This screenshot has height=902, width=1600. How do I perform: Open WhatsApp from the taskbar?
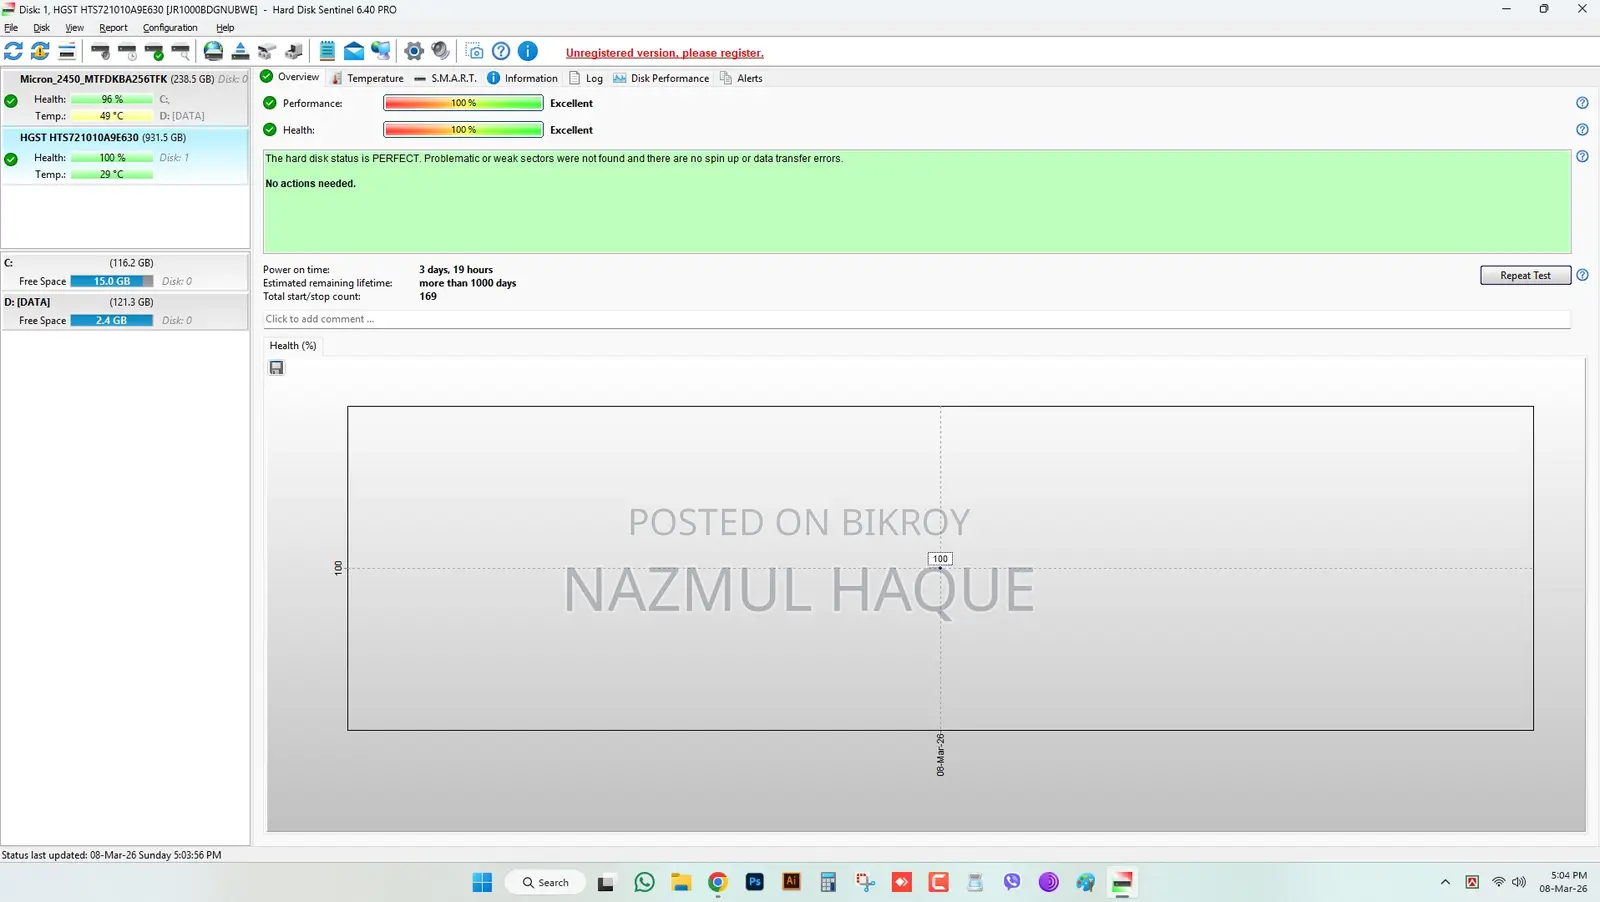click(x=644, y=882)
